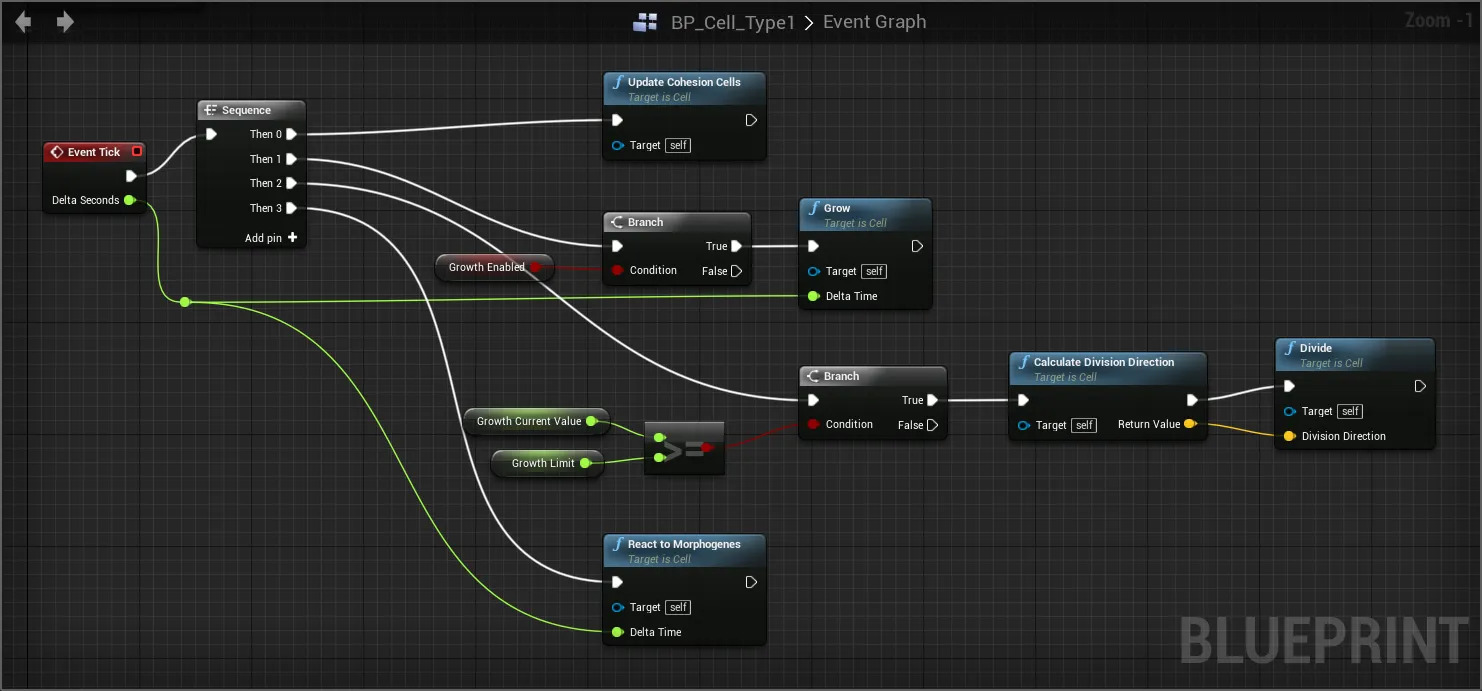Click the Growth Enabled boolean output pin

tap(535, 267)
